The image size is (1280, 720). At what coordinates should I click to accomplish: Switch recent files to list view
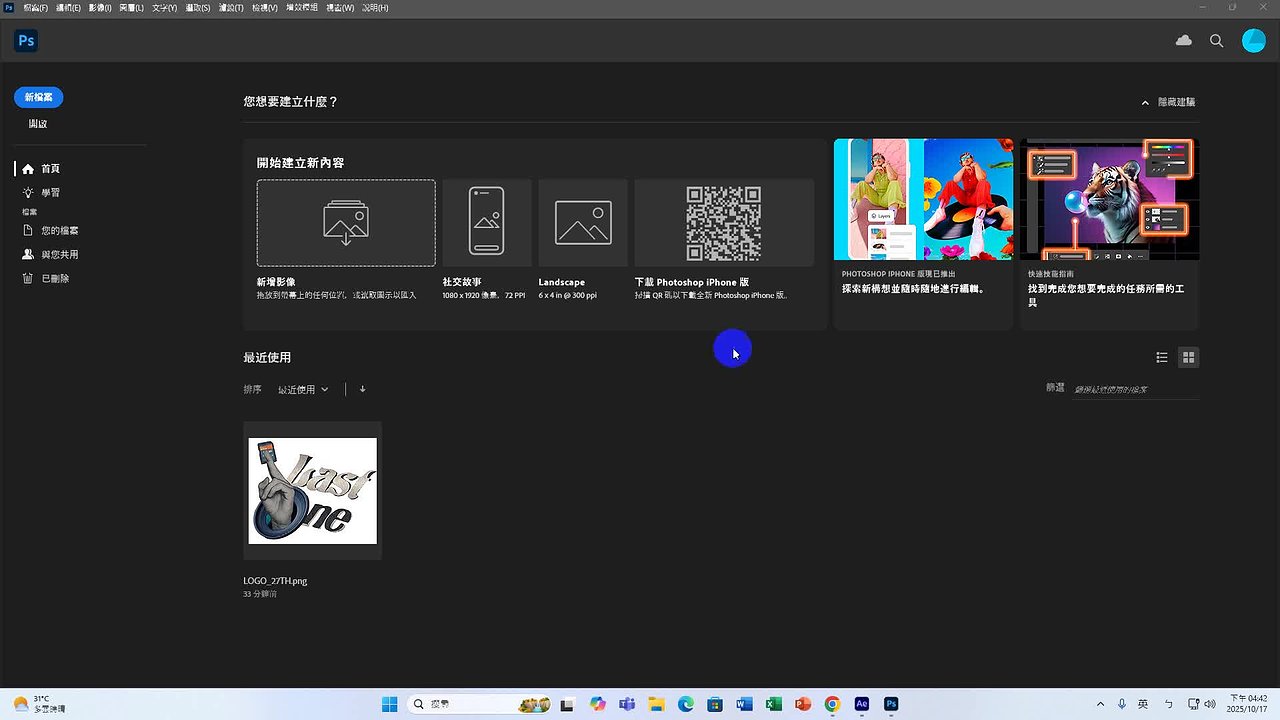[x=1161, y=357]
